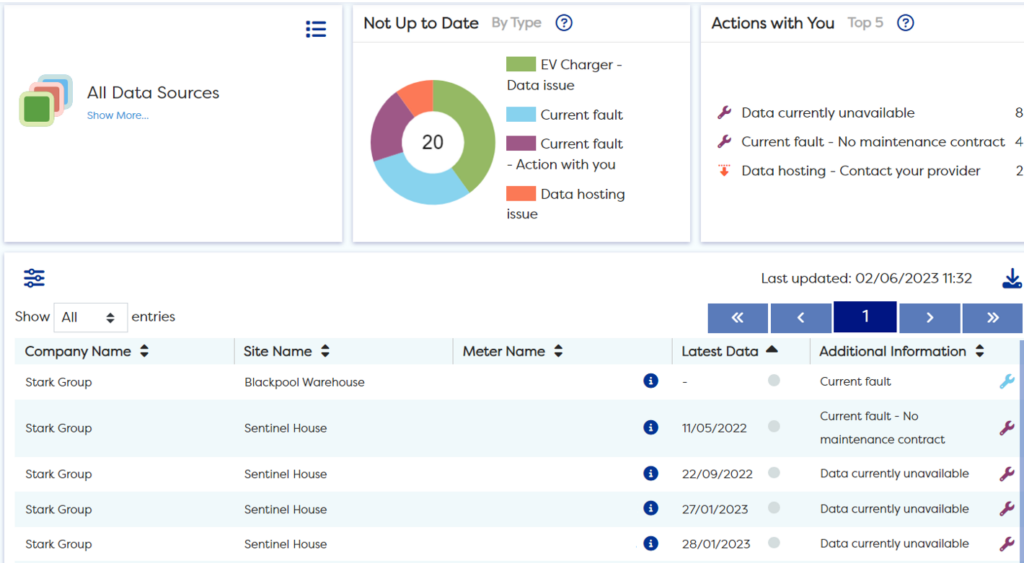1024x563 pixels.
Task: Click blue wrench icon in Current fault row
Action: [1007, 381]
